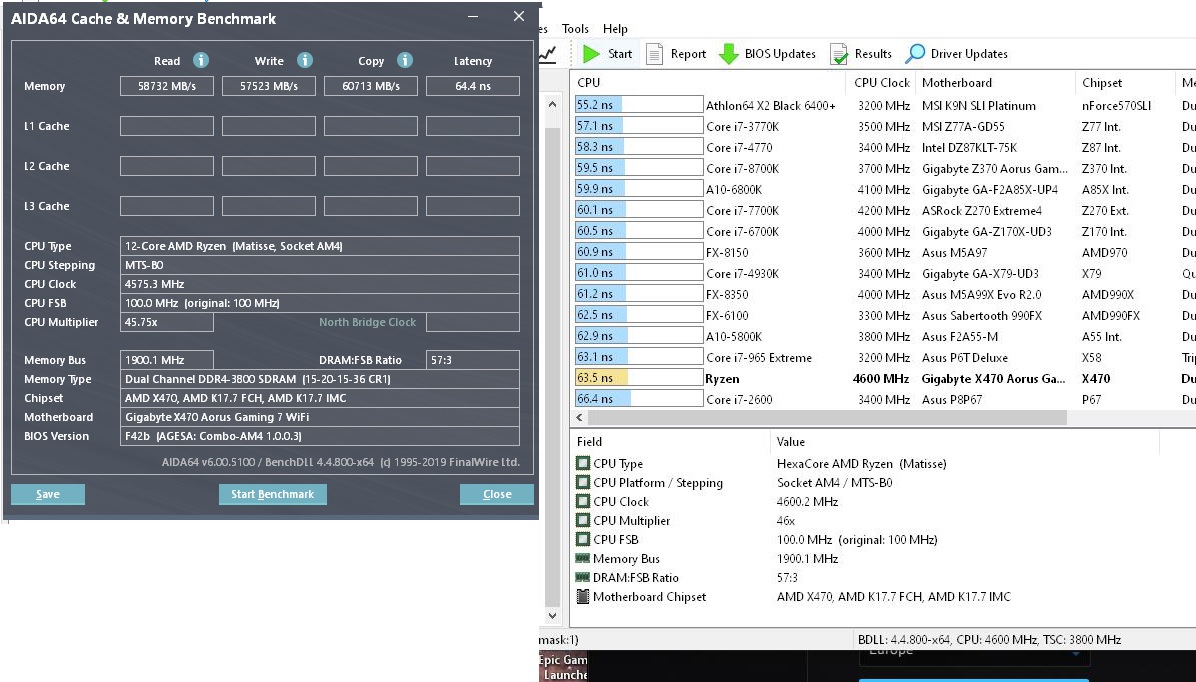This screenshot has width=1196, height=682.
Task: Click the Close button in benchmark dialog
Action: point(497,494)
